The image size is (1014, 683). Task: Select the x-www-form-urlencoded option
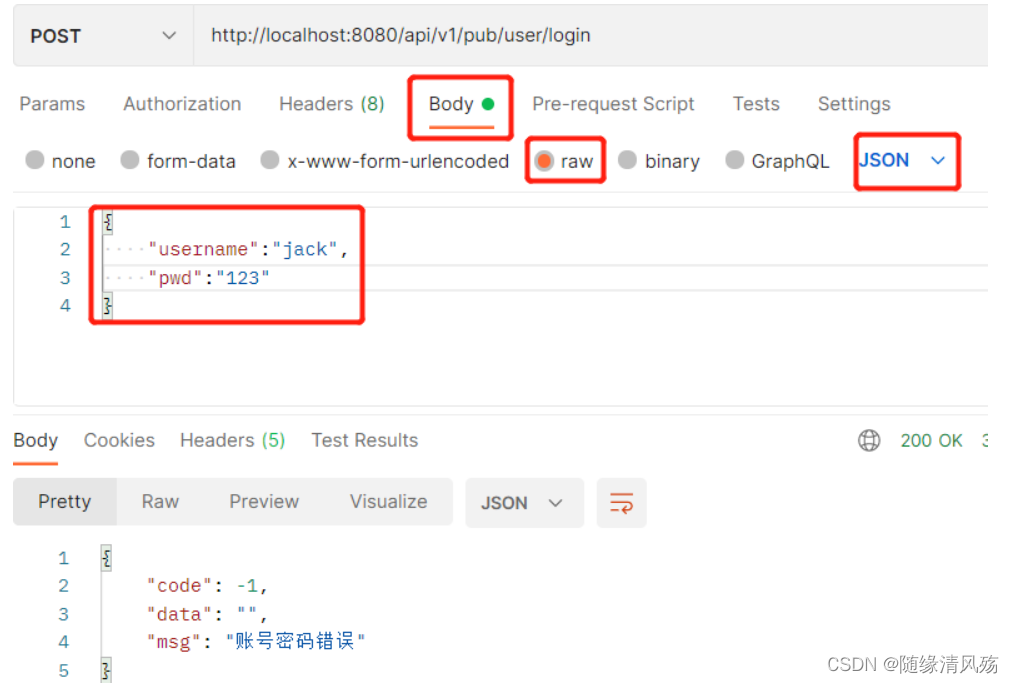point(384,160)
